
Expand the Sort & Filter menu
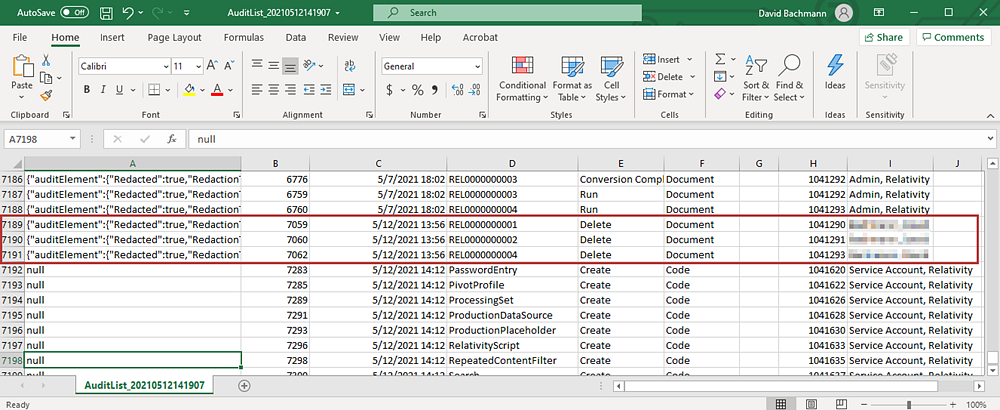[756, 79]
